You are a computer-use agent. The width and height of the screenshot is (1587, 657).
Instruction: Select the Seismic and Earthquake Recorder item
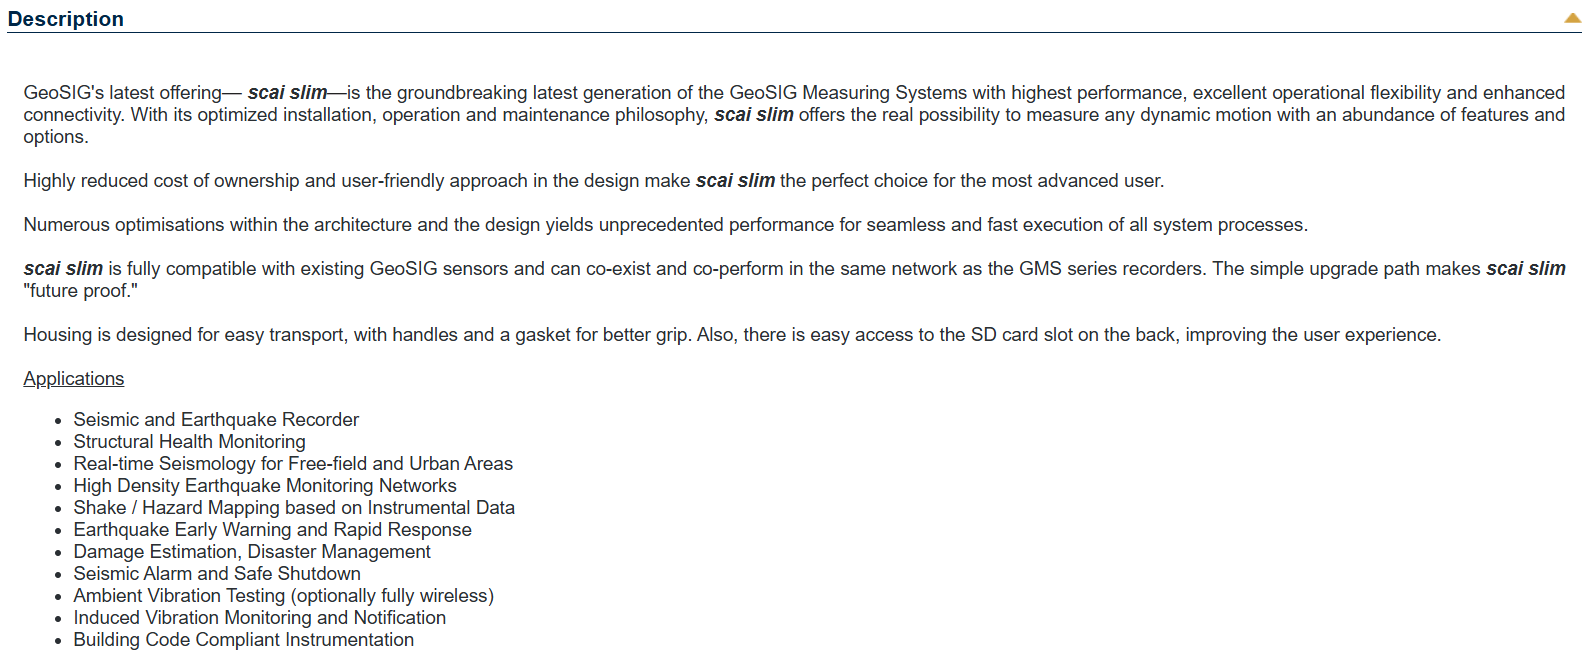point(216,420)
